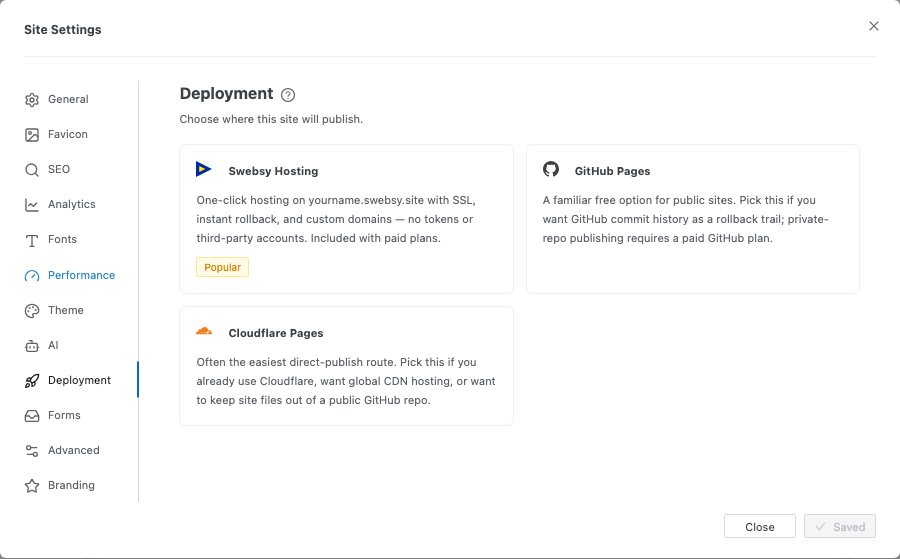Select the Deployment section label
The width and height of the screenshot is (900, 559).
pyautogui.click(x=79, y=381)
